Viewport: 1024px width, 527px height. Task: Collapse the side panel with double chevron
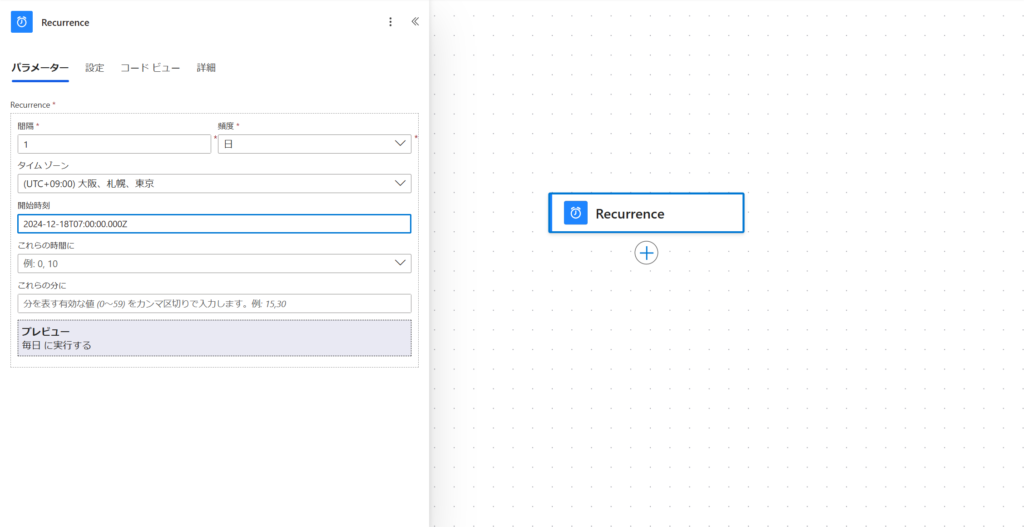tap(415, 22)
